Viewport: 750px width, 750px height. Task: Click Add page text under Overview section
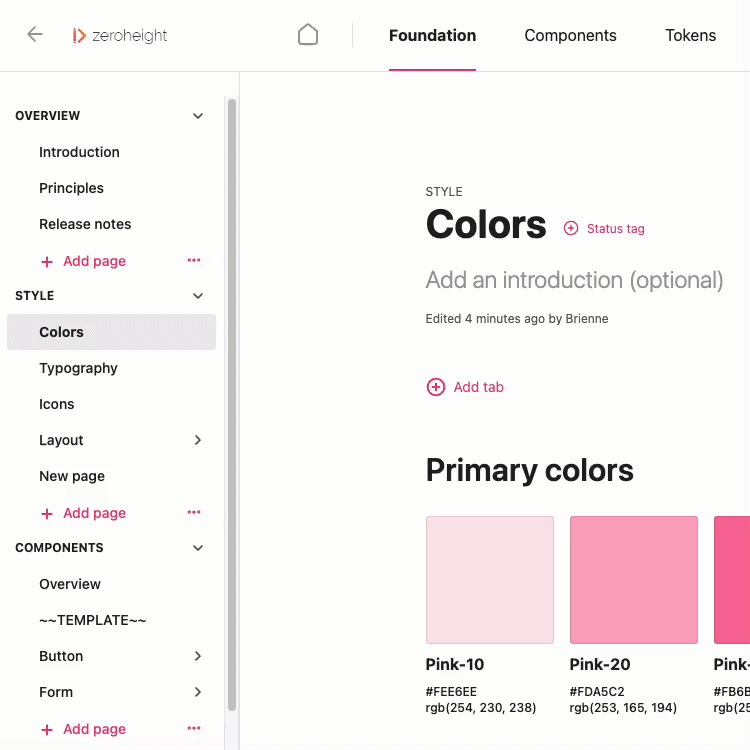coord(95,261)
